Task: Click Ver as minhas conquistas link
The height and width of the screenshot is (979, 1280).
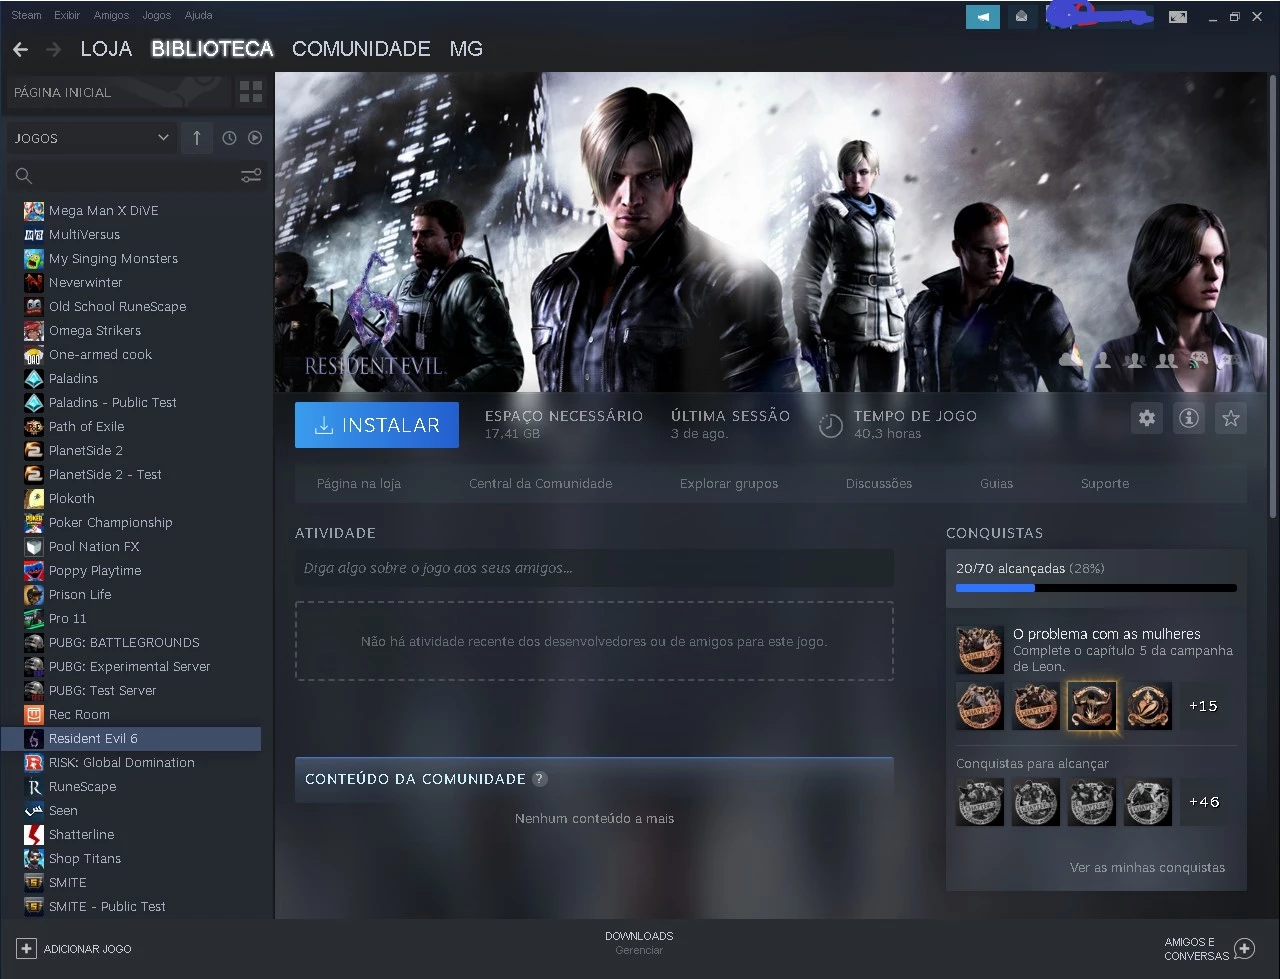Action: [1147, 868]
